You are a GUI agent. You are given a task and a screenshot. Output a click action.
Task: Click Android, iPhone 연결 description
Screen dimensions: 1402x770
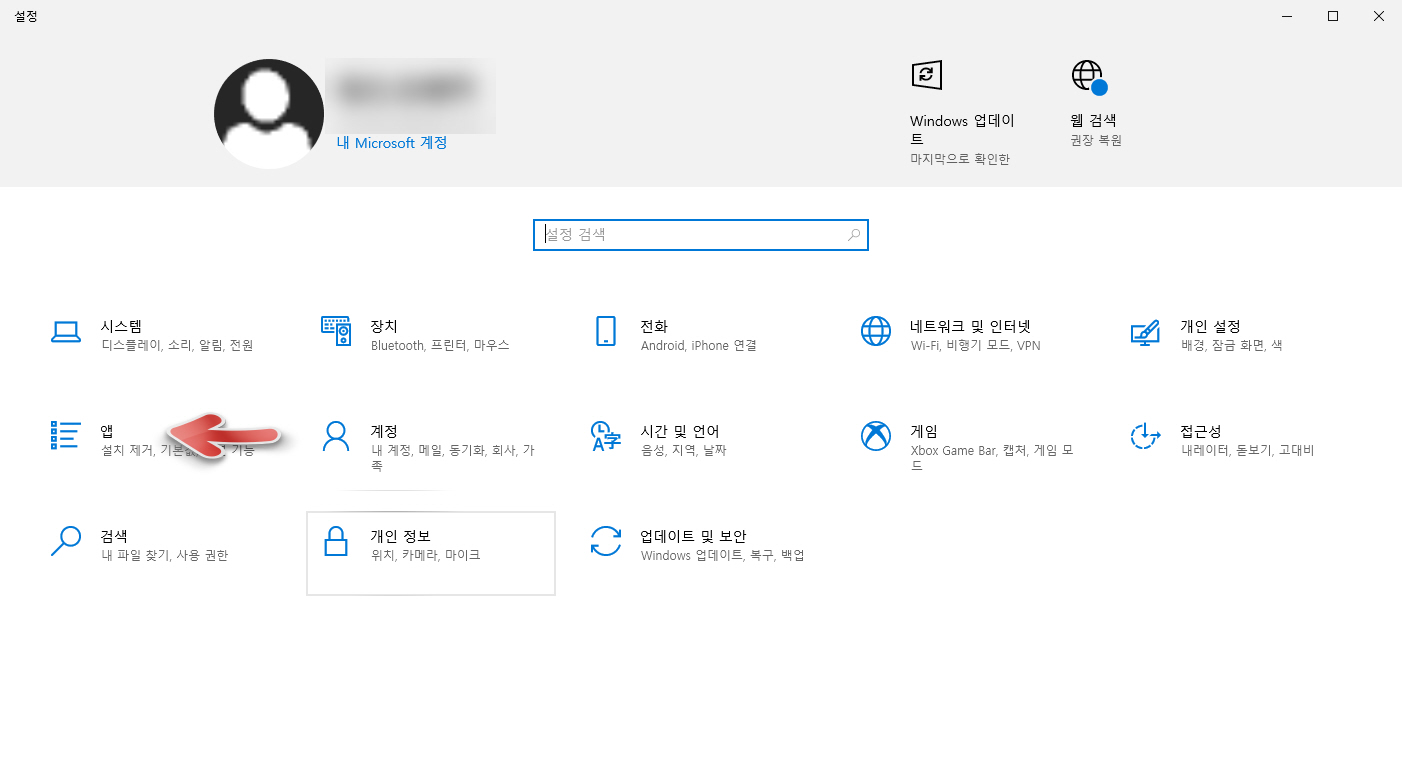tap(699, 345)
